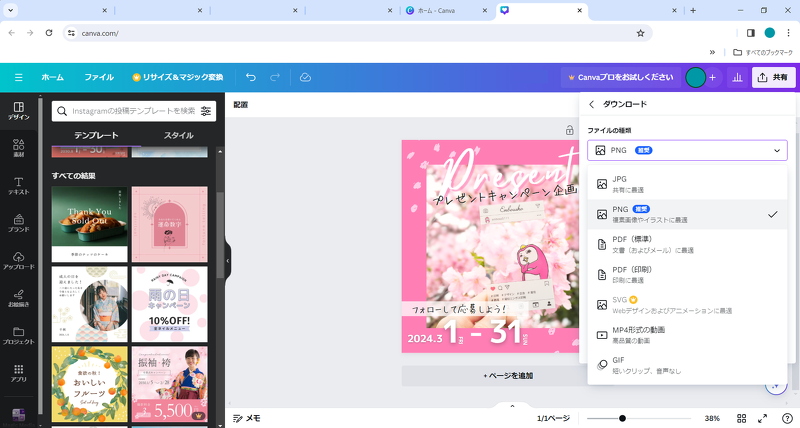Choose the PDF（標準）file type option

click(x=687, y=244)
